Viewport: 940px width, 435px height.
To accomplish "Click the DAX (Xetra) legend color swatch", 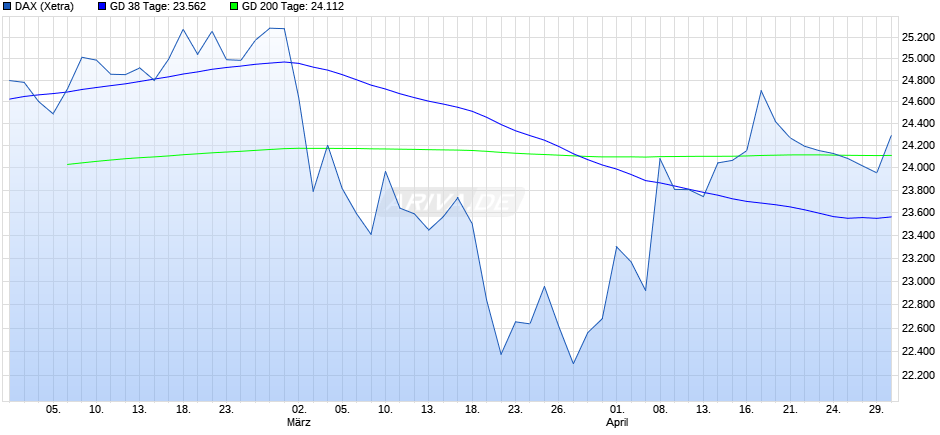I will pos(7,7).
